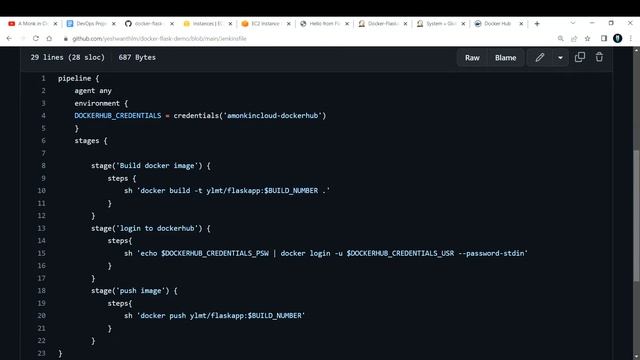The image size is (640, 360).
Task: Select line number 1
Action: click(x=43, y=78)
